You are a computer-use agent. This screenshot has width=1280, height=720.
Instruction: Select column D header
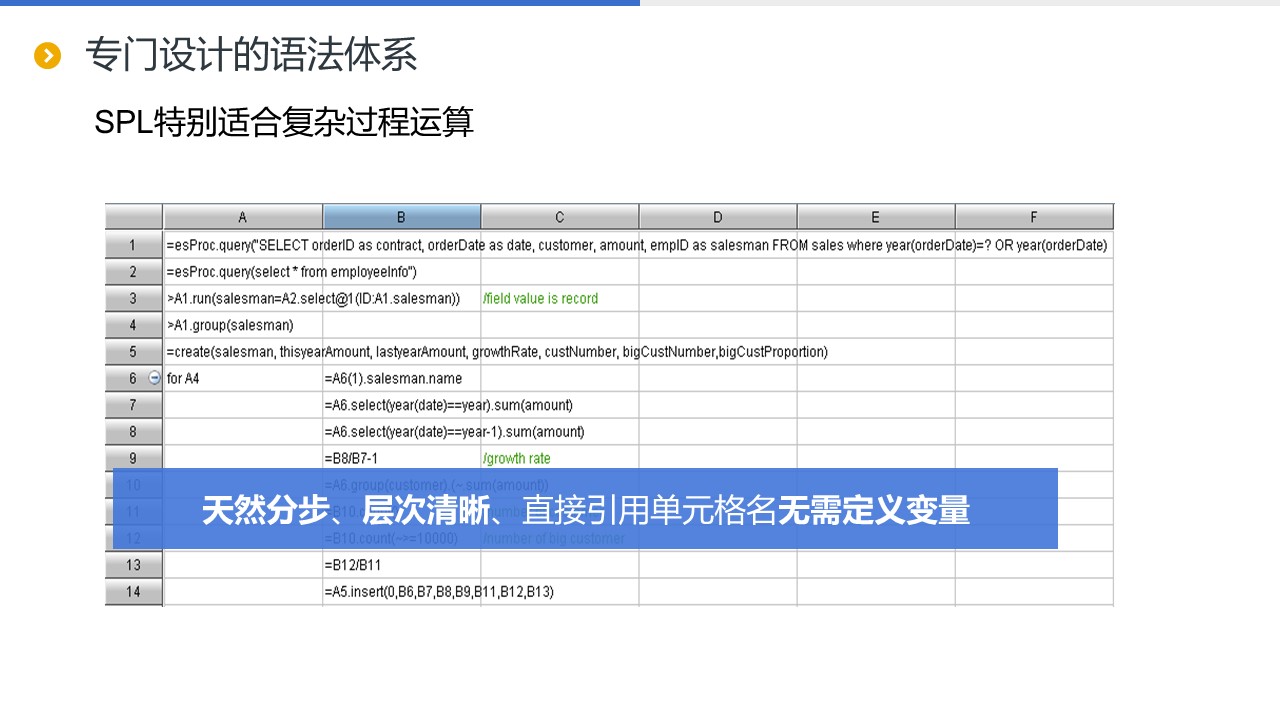point(718,217)
